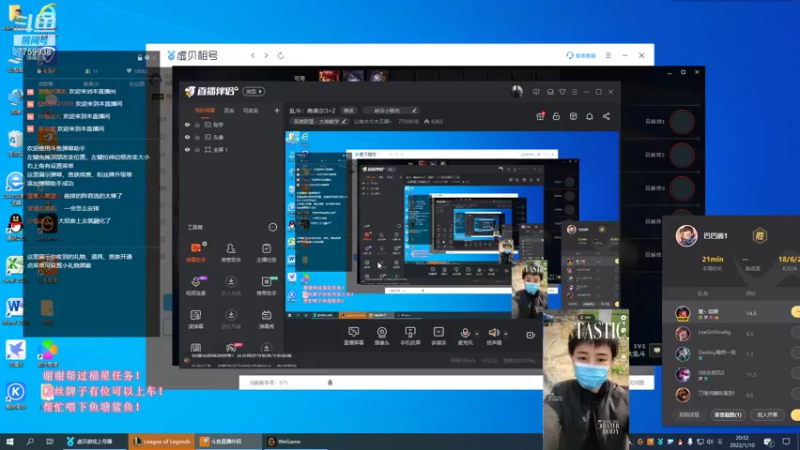Open the message icon in streaming title bar
The height and width of the screenshot is (450, 800).
point(536,92)
